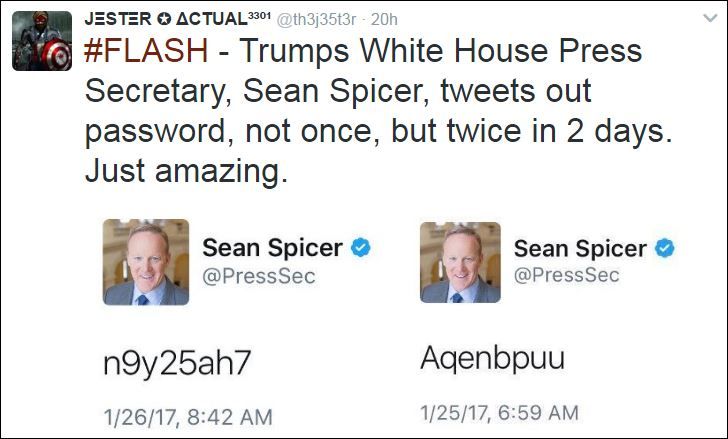This screenshot has width=728, height=439.
Task: Click Sean Spicer name above n9y25ah7 tweet
Action: (x=272, y=247)
